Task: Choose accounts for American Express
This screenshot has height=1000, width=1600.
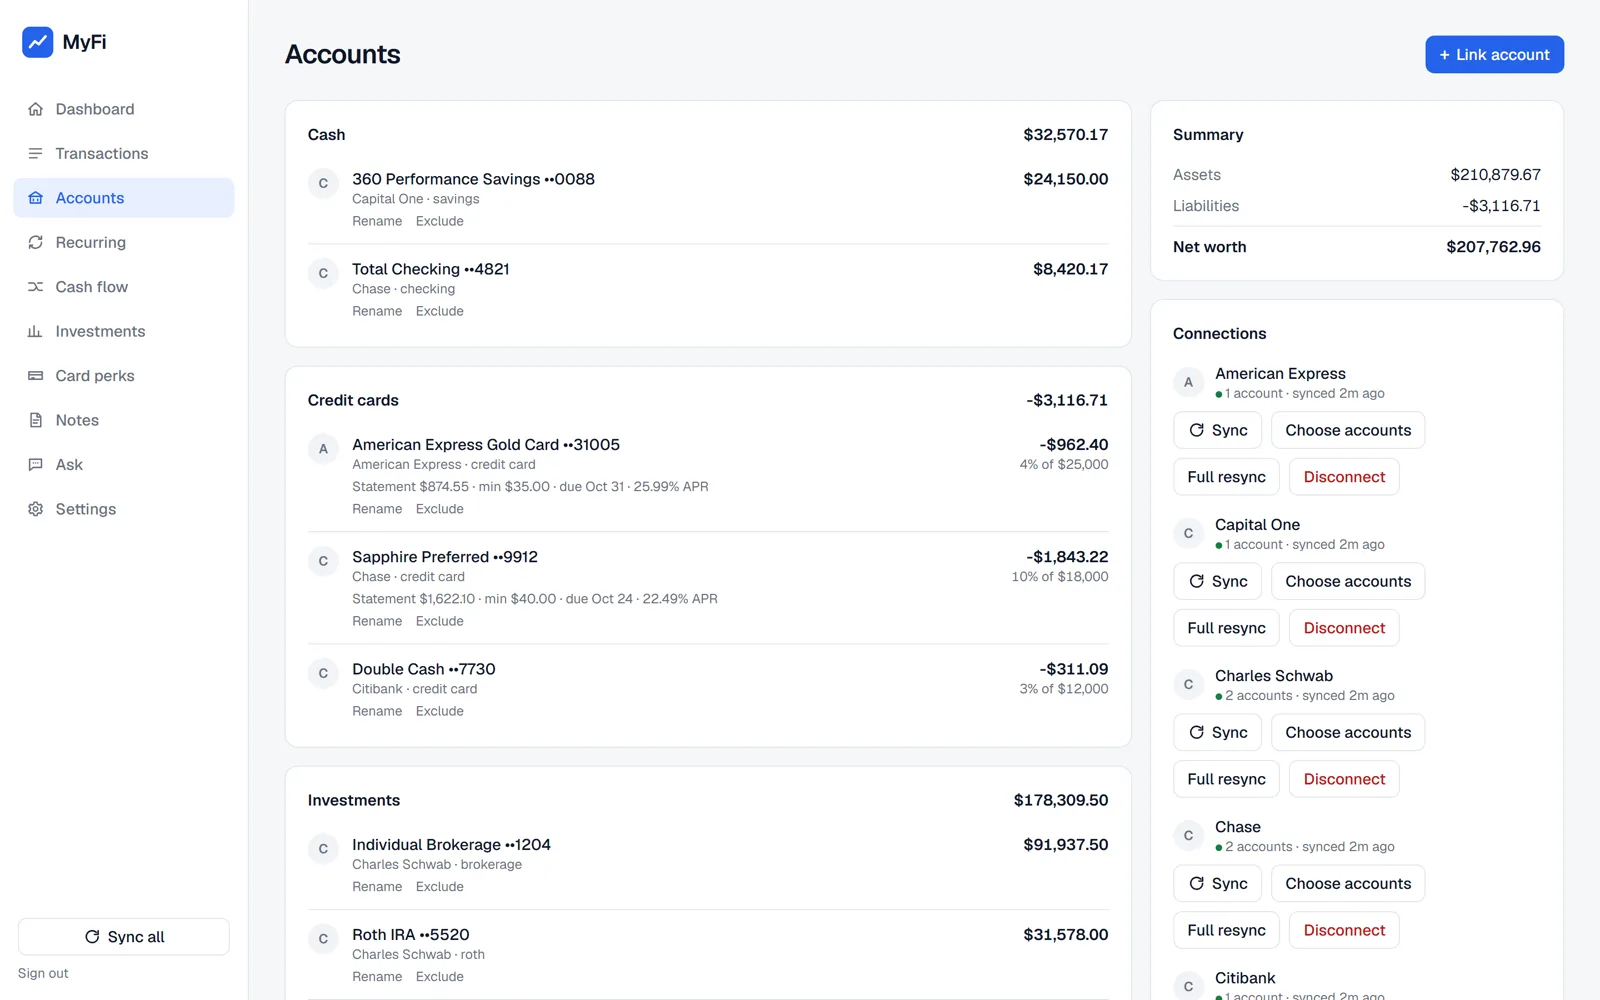Action: coord(1348,430)
